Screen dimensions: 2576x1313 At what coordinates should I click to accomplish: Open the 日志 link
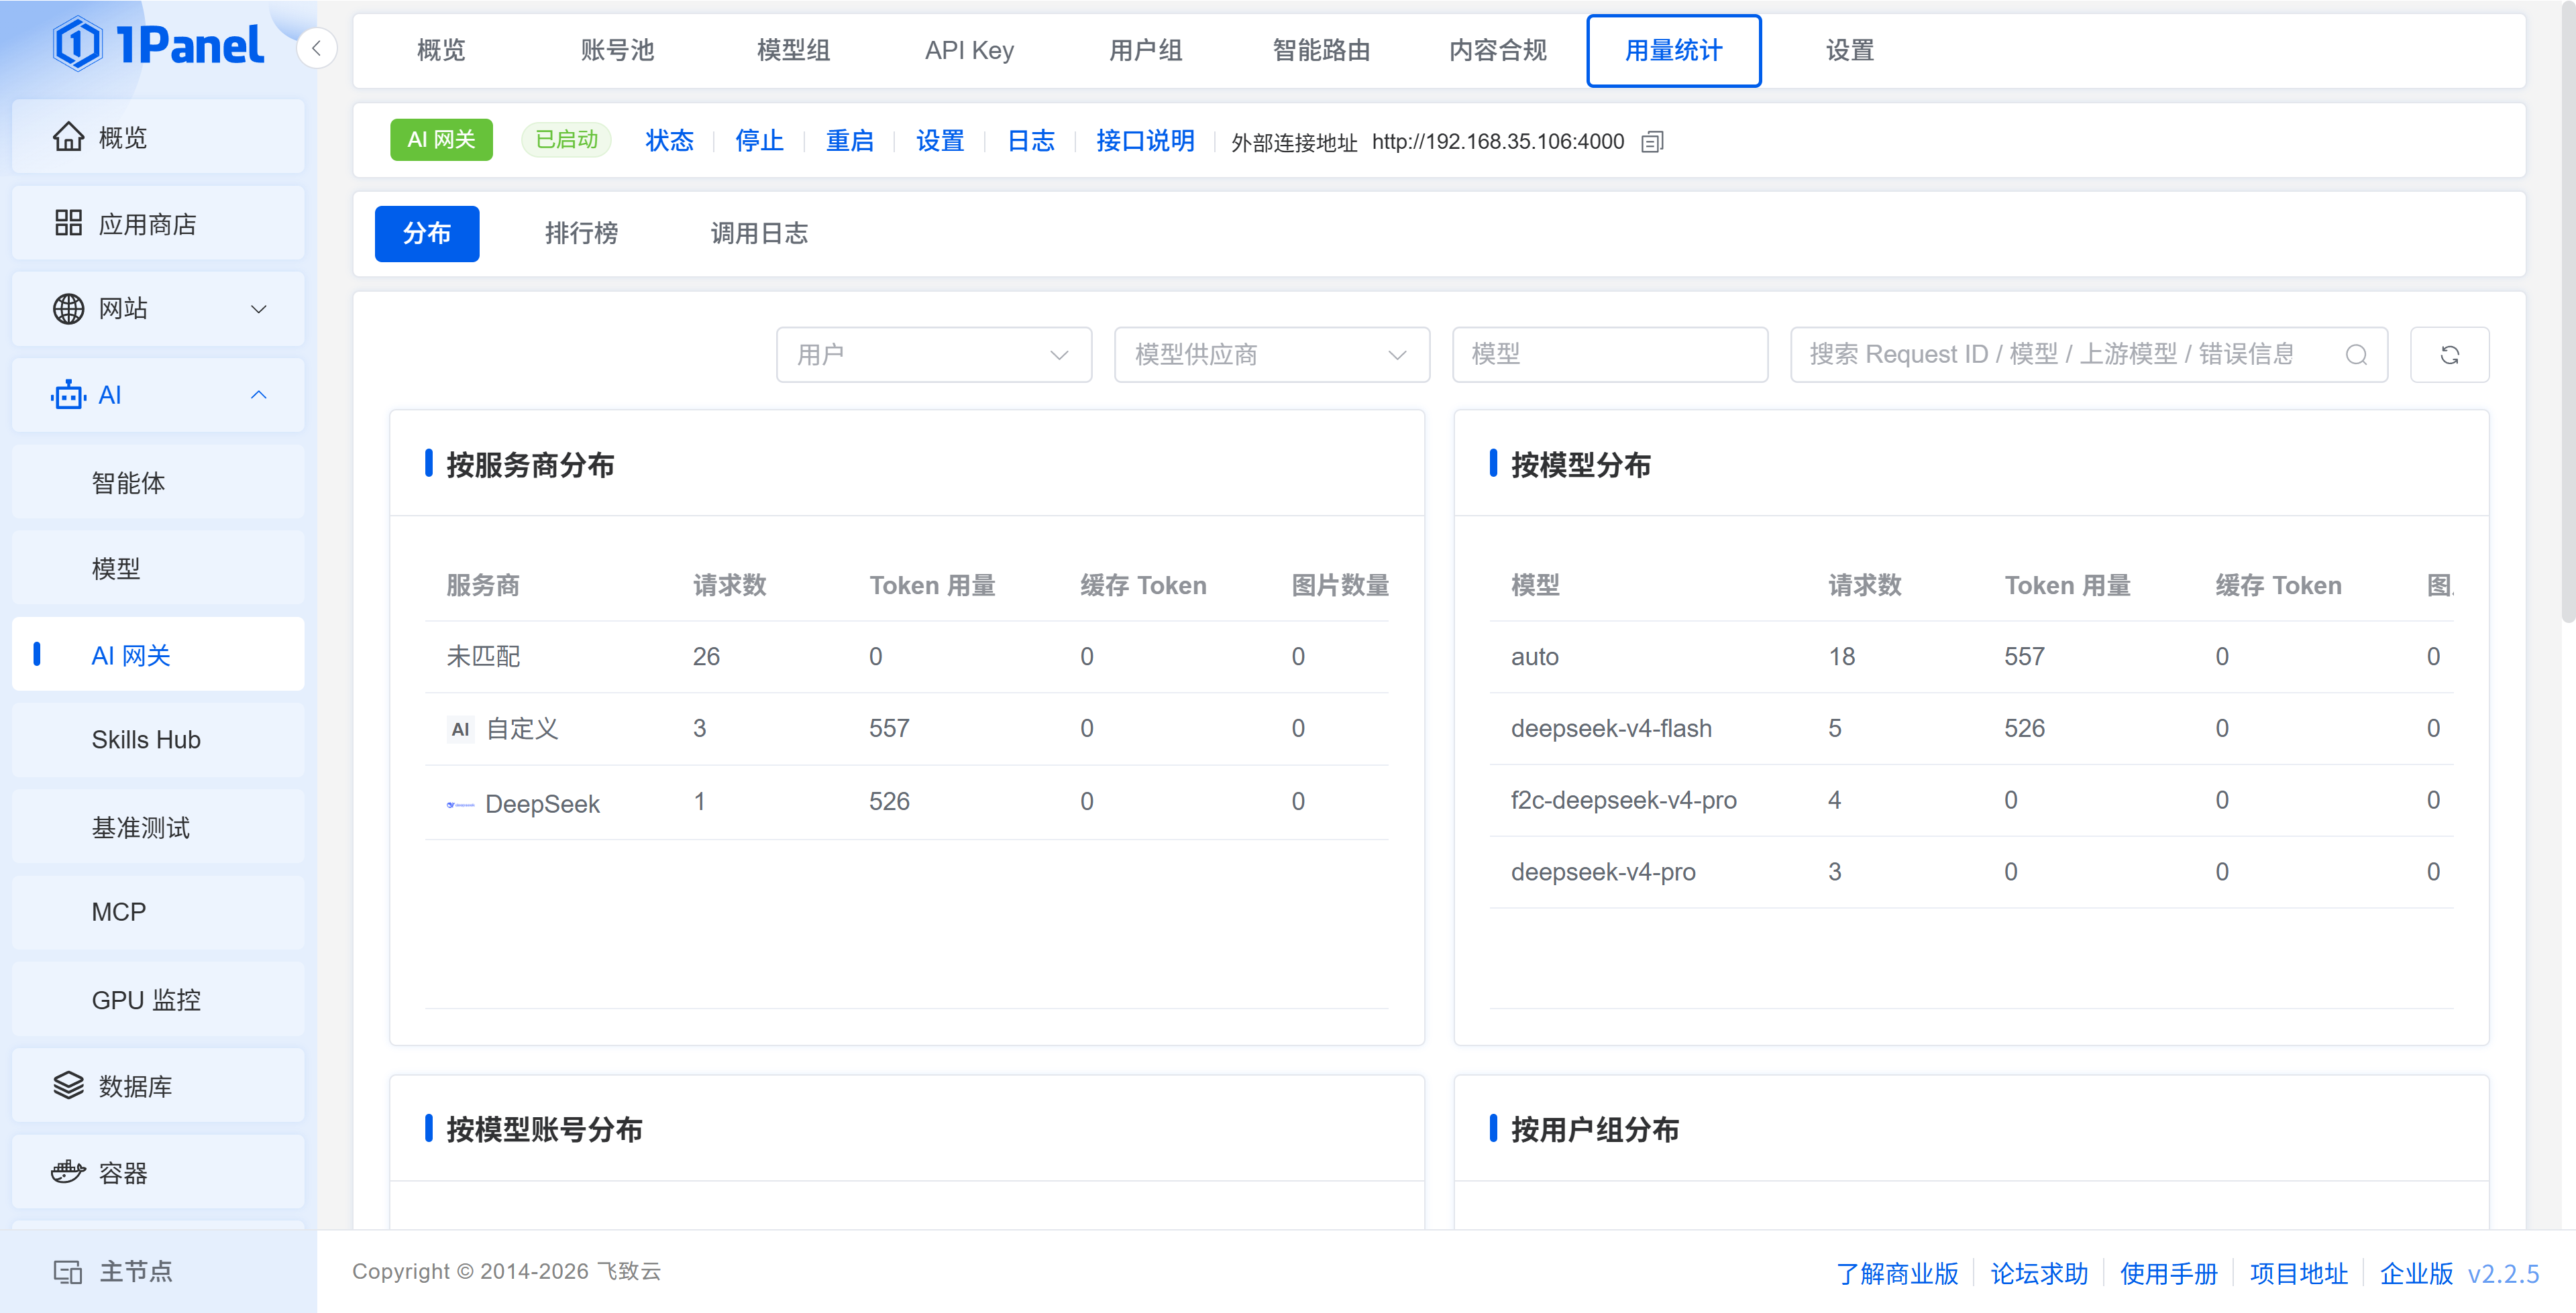(x=1031, y=141)
